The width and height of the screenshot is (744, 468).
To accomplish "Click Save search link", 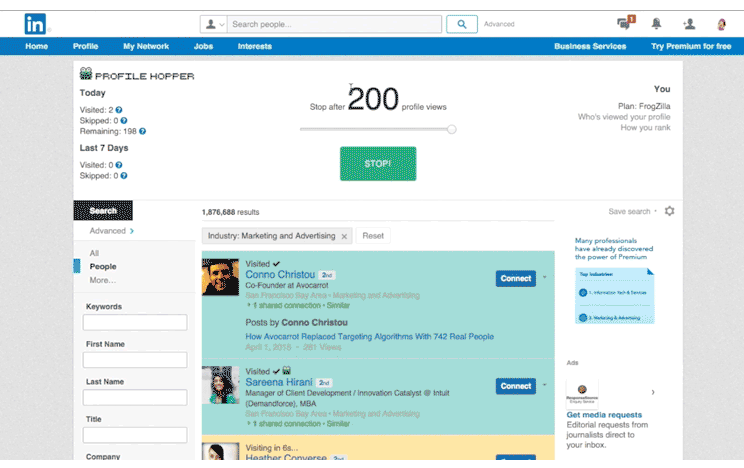I will 629,211.
